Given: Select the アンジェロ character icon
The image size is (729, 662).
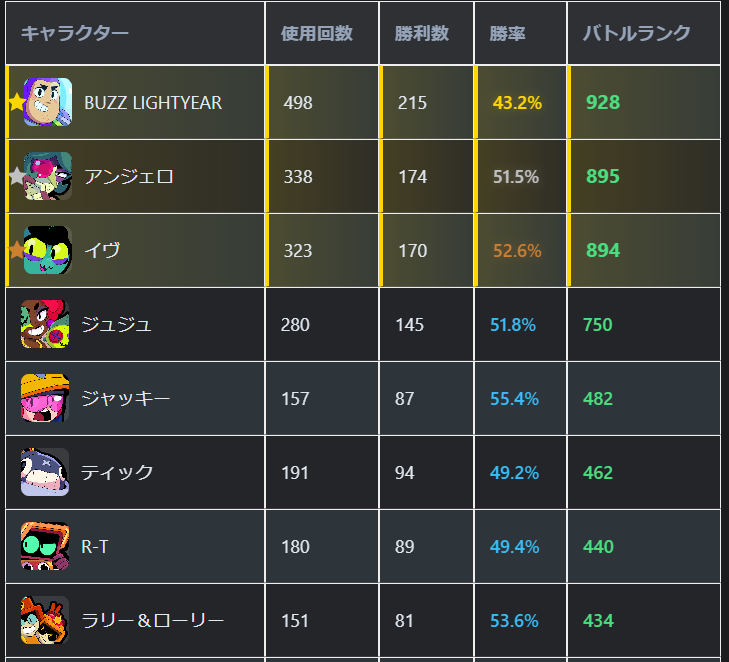Looking at the screenshot, I should 48,176.
